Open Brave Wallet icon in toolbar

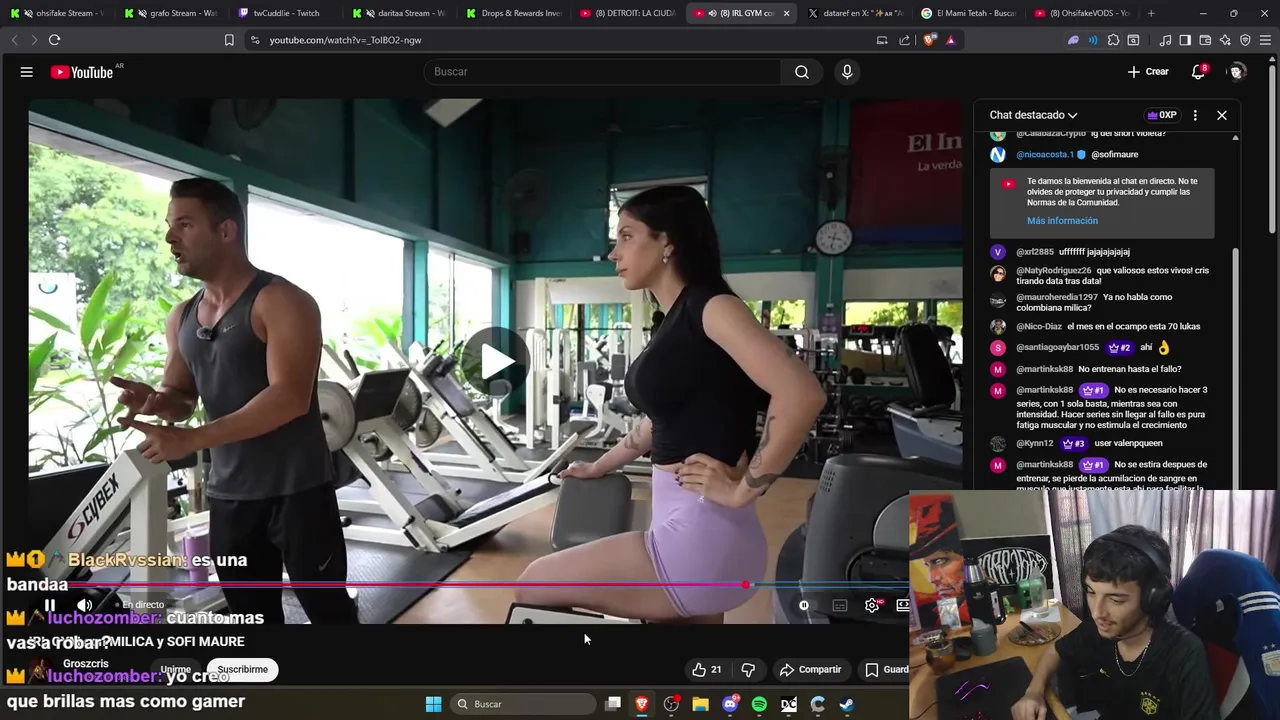pos(1205,40)
